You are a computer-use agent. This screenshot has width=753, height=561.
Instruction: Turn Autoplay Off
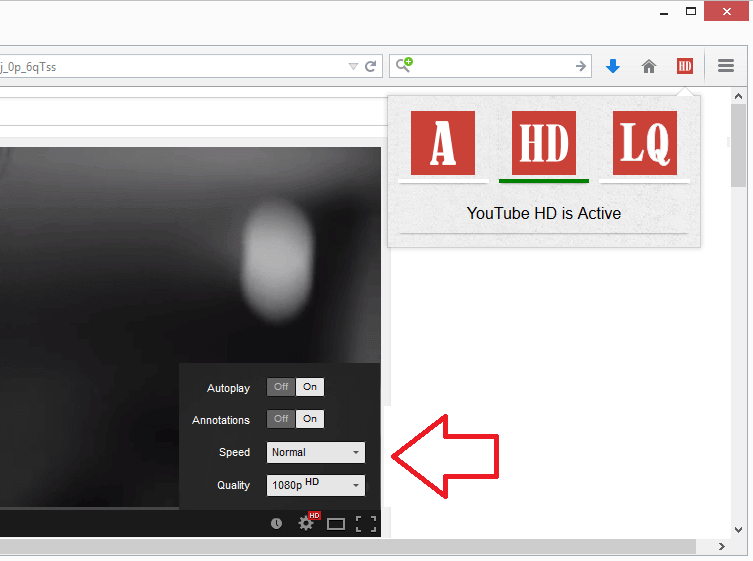(281, 387)
